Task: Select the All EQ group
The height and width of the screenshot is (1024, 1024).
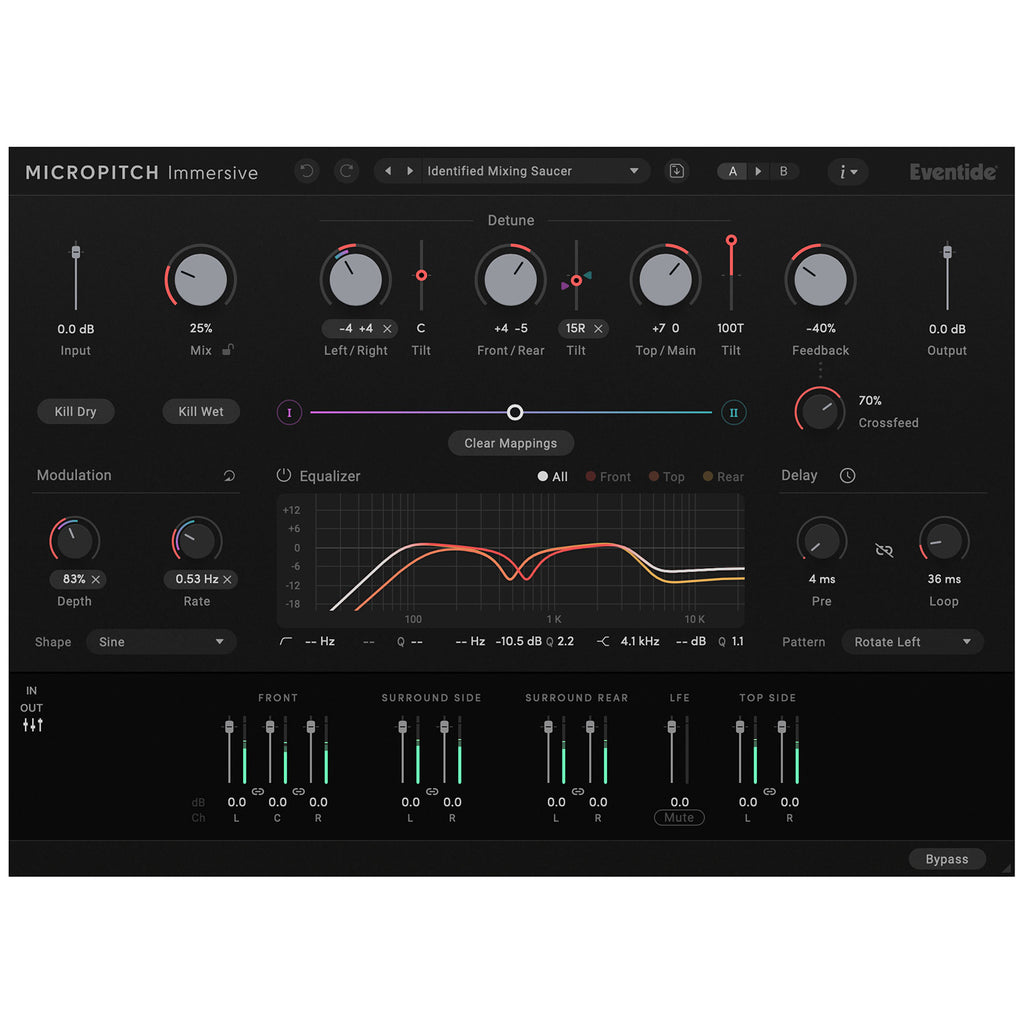Action: (552, 477)
